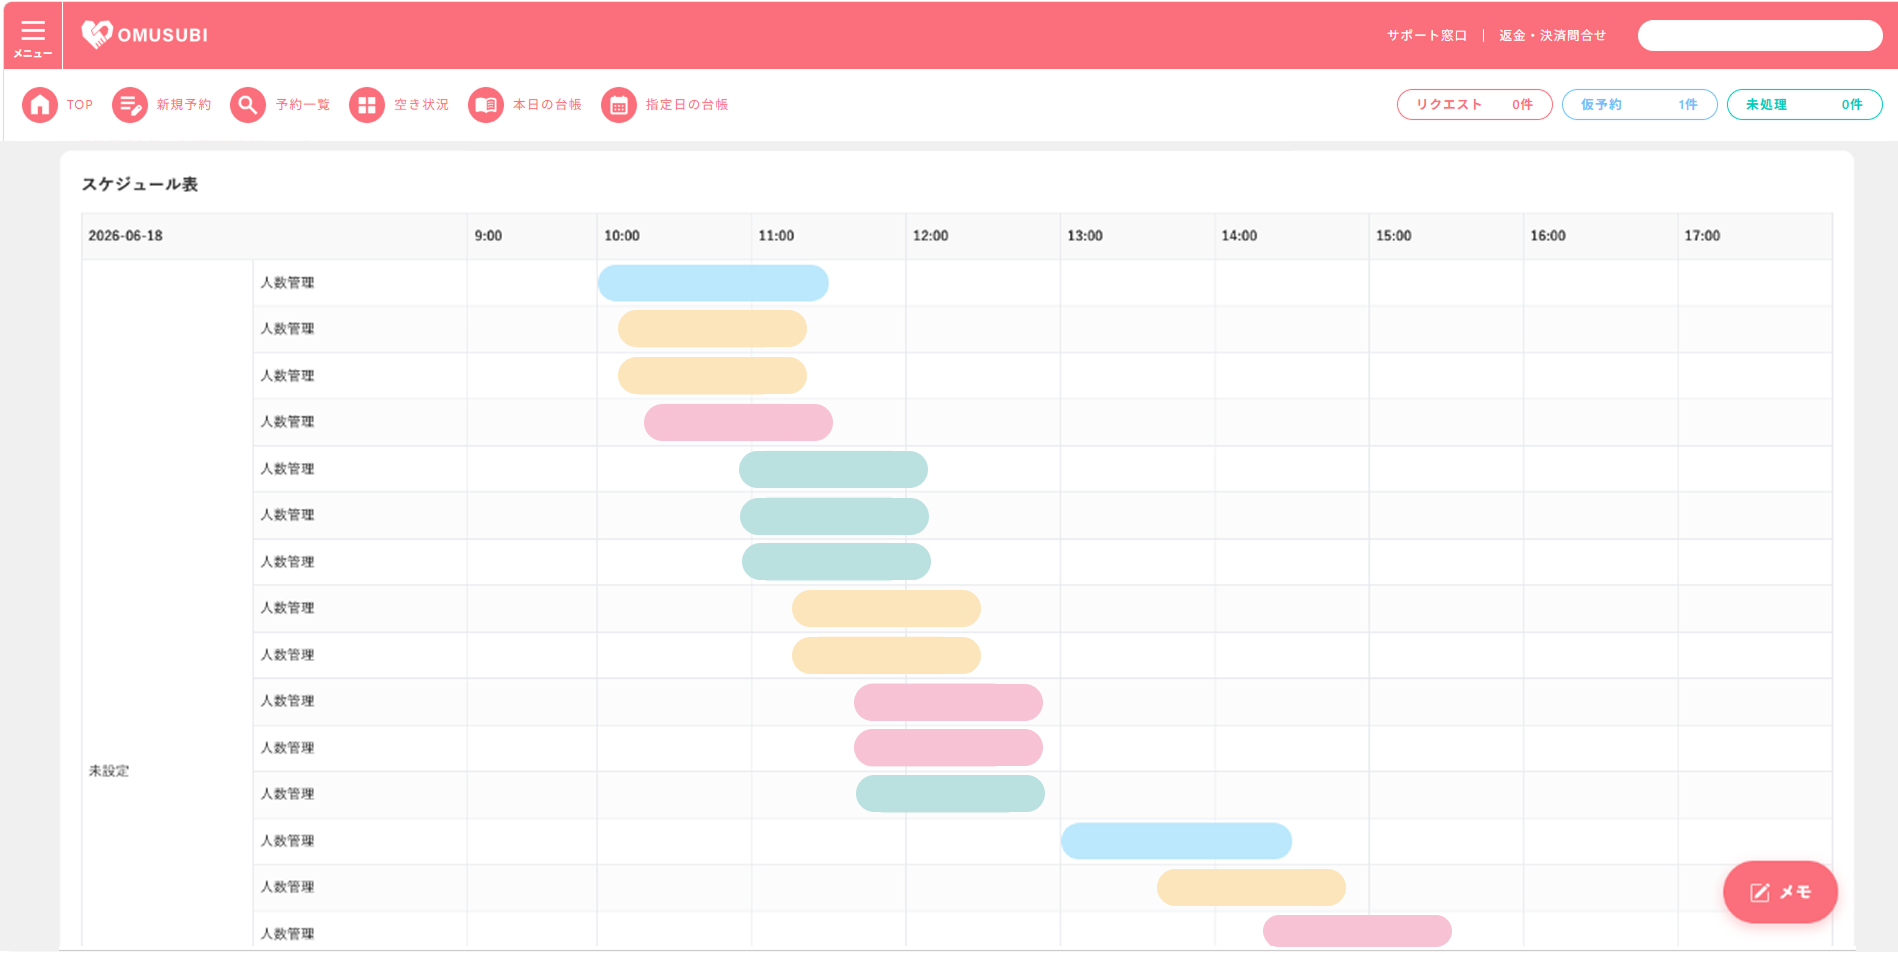This screenshot has width=1898, height=954.
Task: Open the hamburger メニュー icon
Action: pos(33,36)
